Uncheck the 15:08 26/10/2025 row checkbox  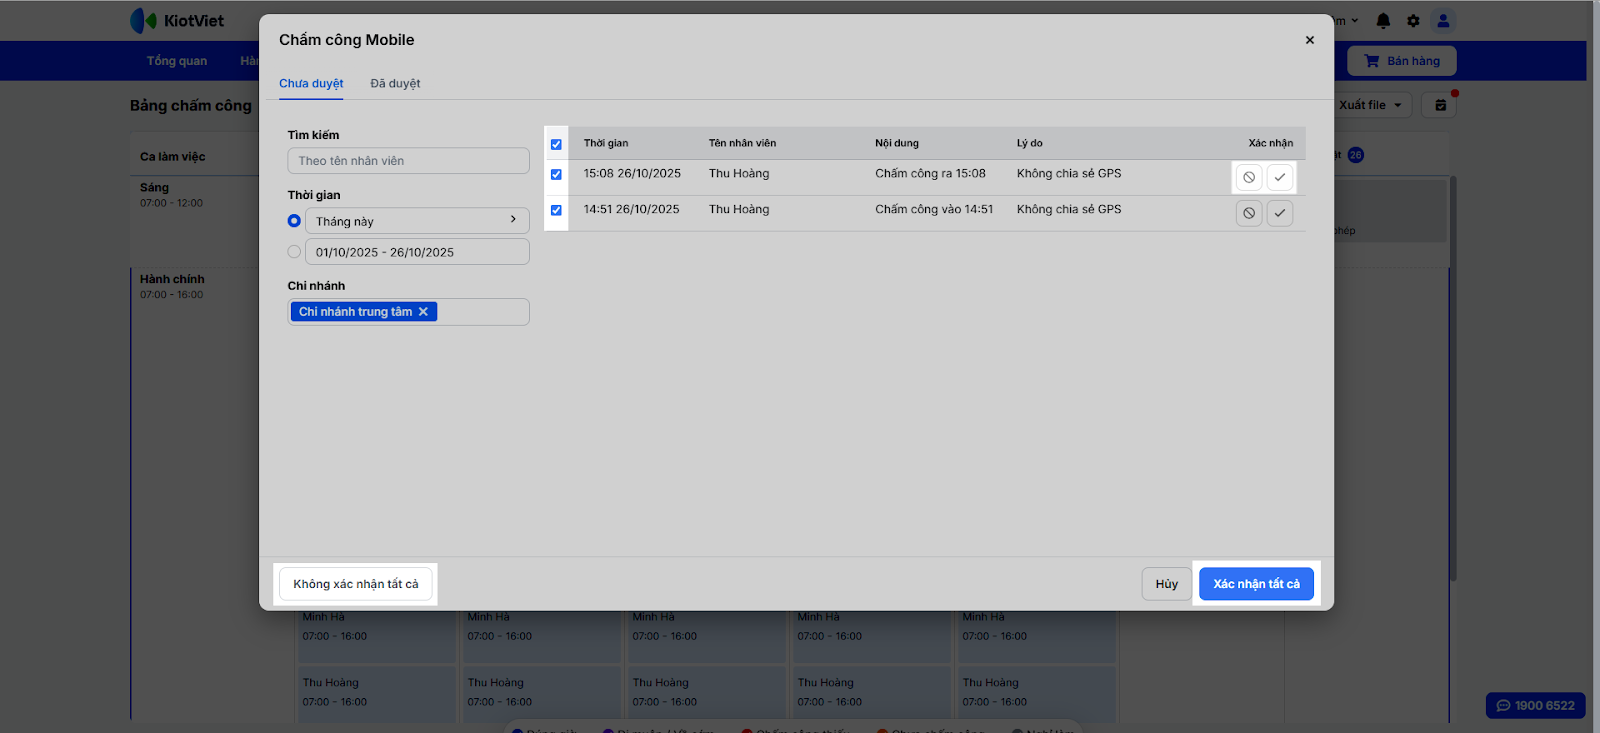coord(556,174)
